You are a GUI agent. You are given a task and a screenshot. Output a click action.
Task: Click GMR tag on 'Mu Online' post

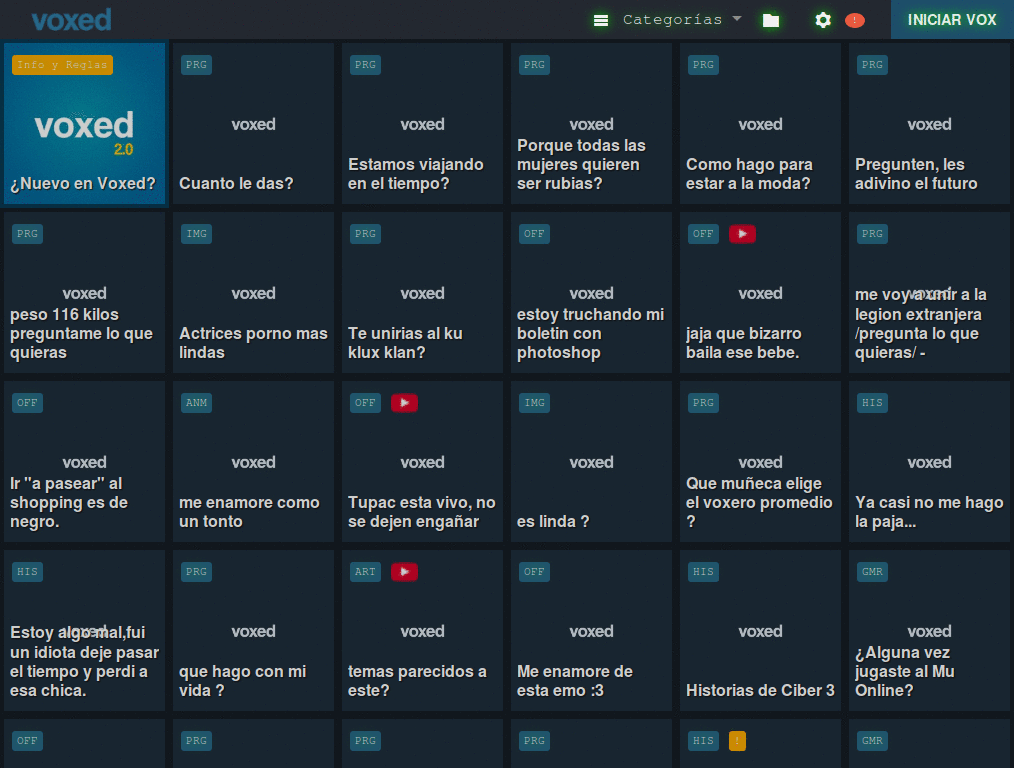(872, 572)
